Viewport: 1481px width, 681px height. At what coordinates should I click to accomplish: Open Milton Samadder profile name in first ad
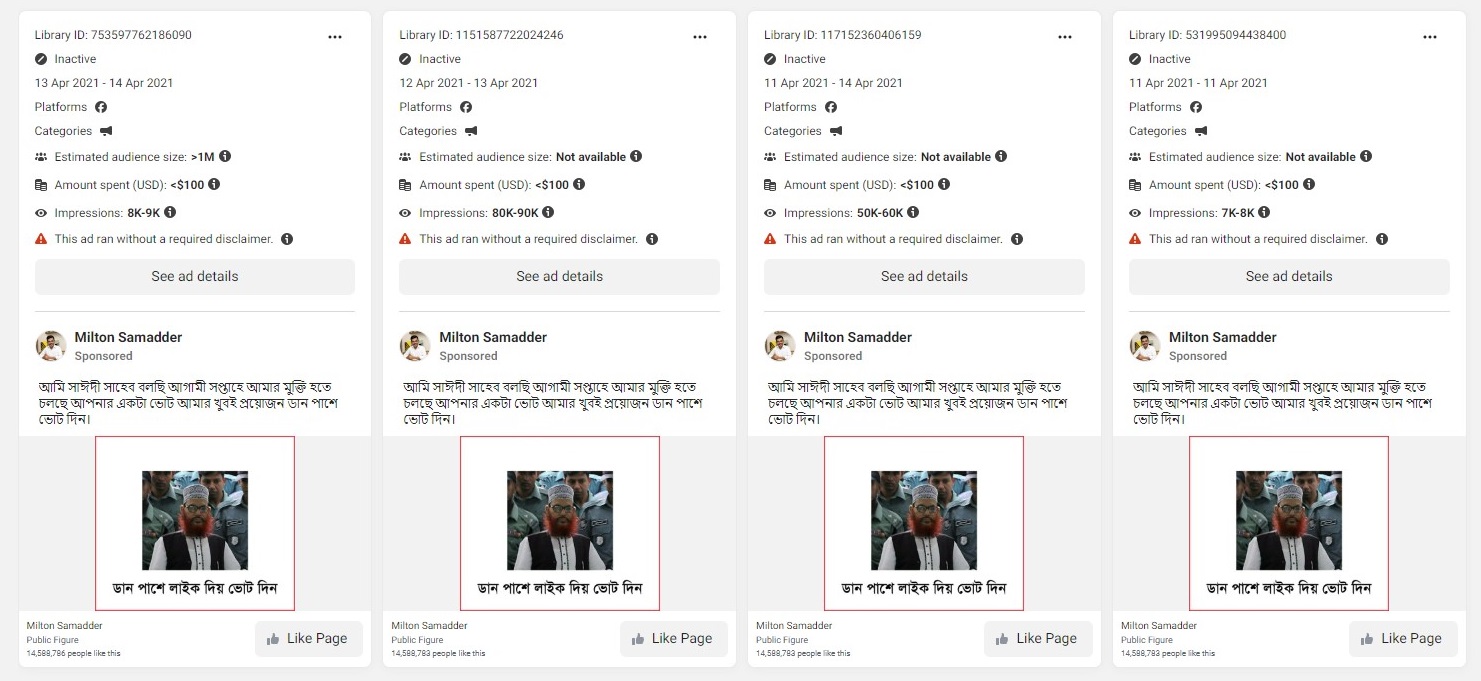[128, 337]
